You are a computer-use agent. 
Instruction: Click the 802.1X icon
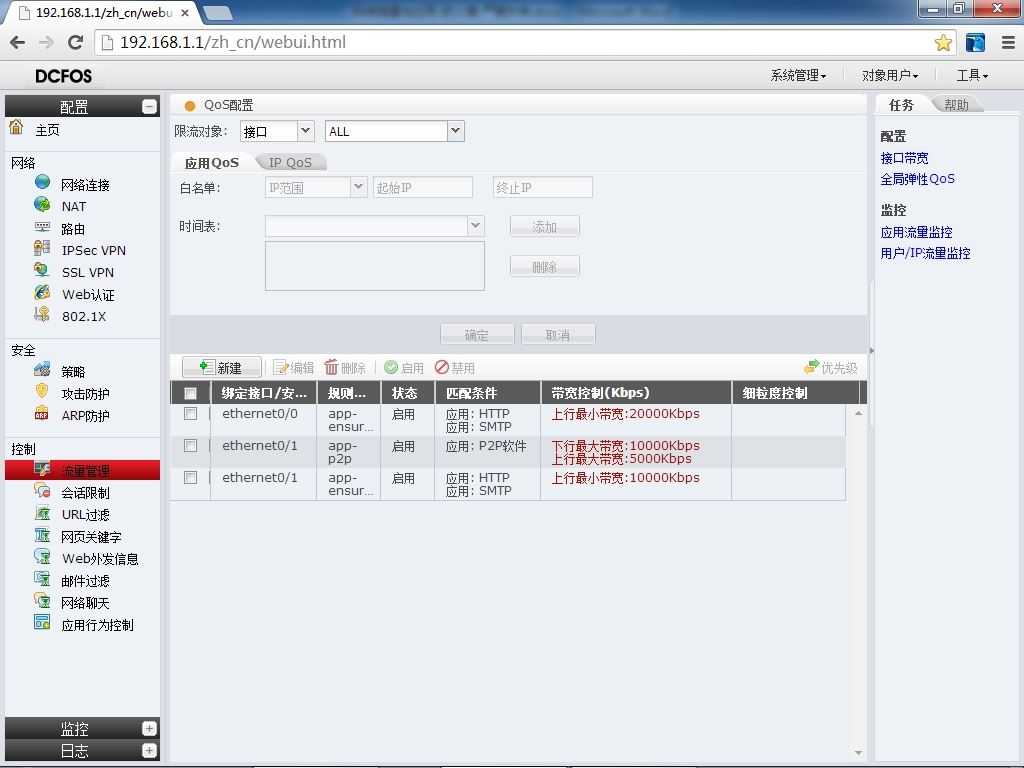tap(42, 314)
